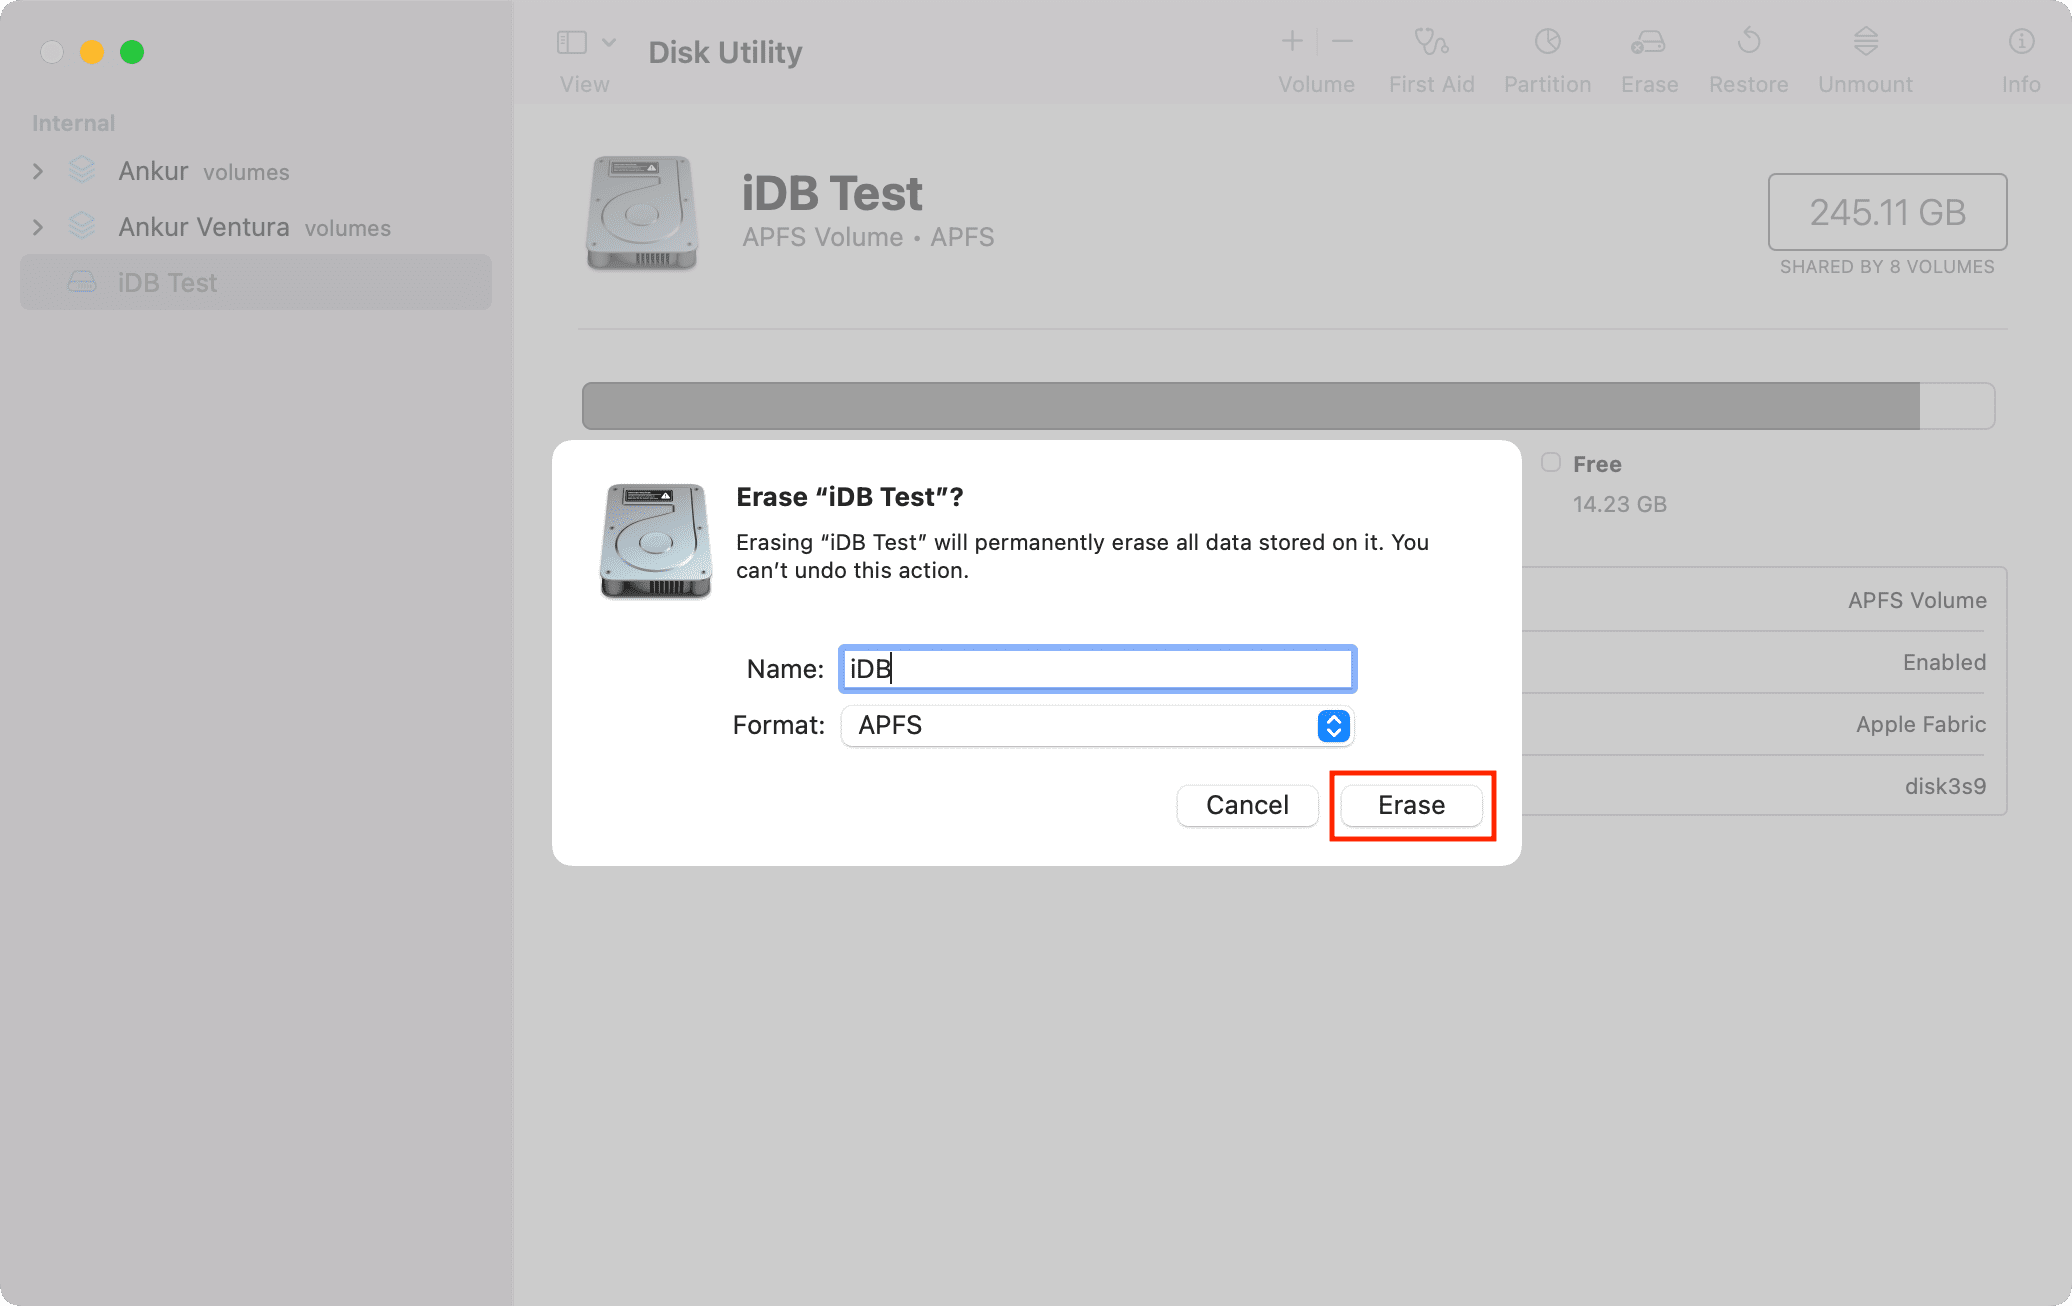Image resolution: width=2072 pixels, height=1306 pixels.
Task: Click the iDB Test sidebar drive icon
Action: click(x=82, y=283)
